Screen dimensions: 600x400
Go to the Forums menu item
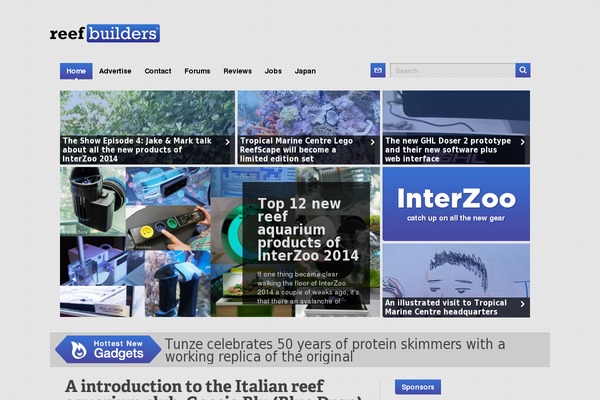(197, 71)
